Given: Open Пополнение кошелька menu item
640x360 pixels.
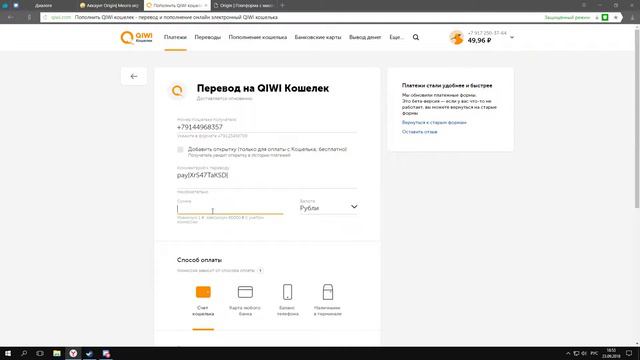Looking at the screenshot, I should click(258, 37).
